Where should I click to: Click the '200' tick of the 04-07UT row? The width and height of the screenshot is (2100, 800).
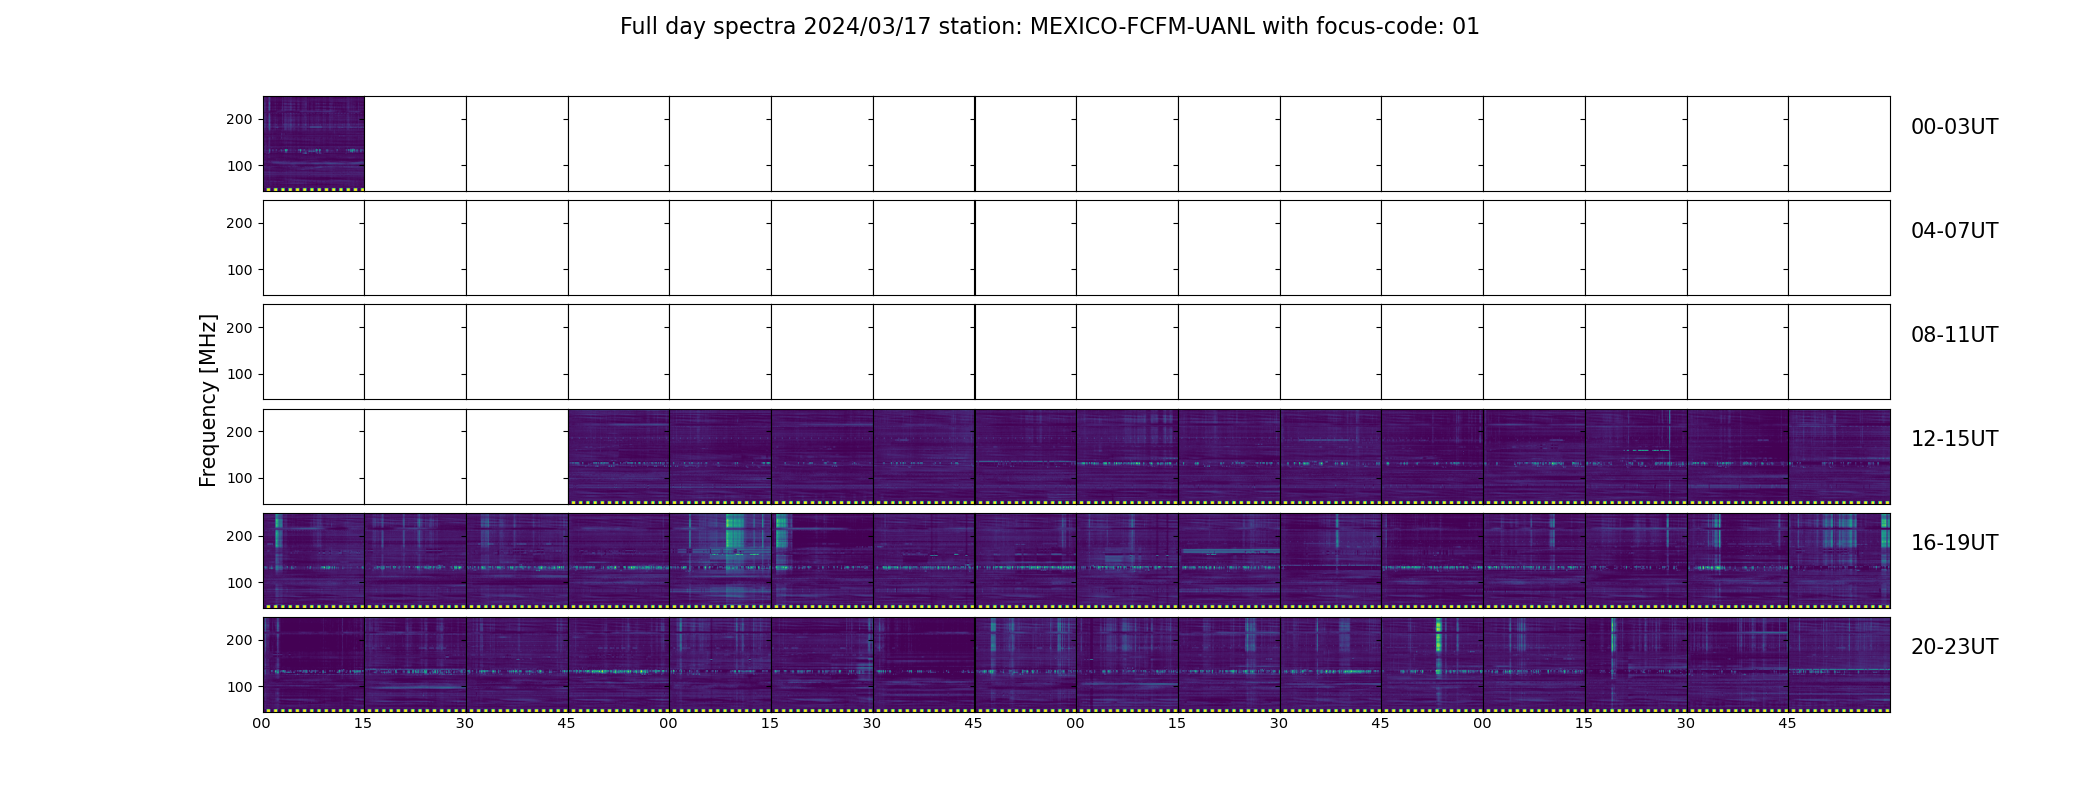point(239,224)
